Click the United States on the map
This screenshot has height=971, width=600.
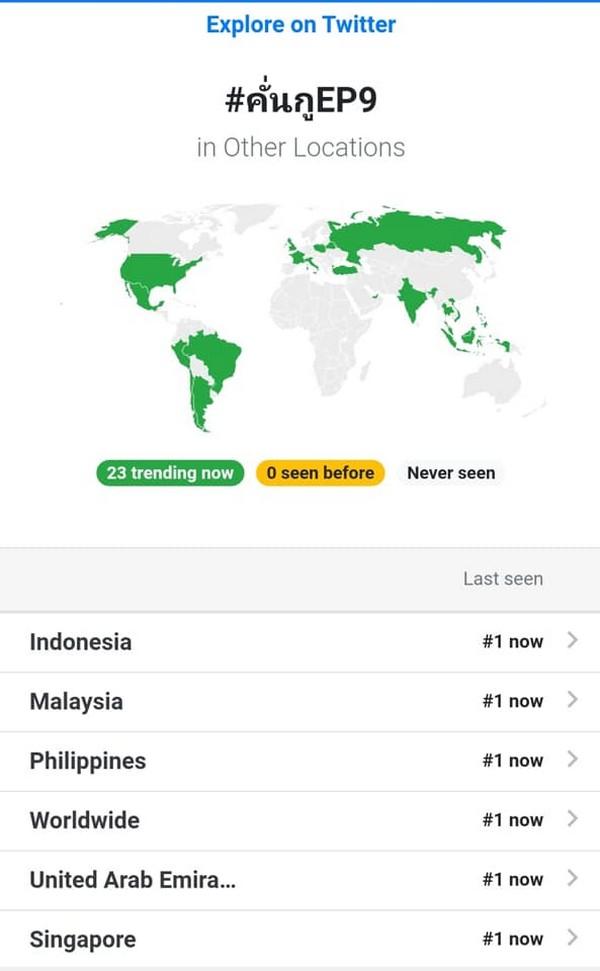click(x=155, y=268)
